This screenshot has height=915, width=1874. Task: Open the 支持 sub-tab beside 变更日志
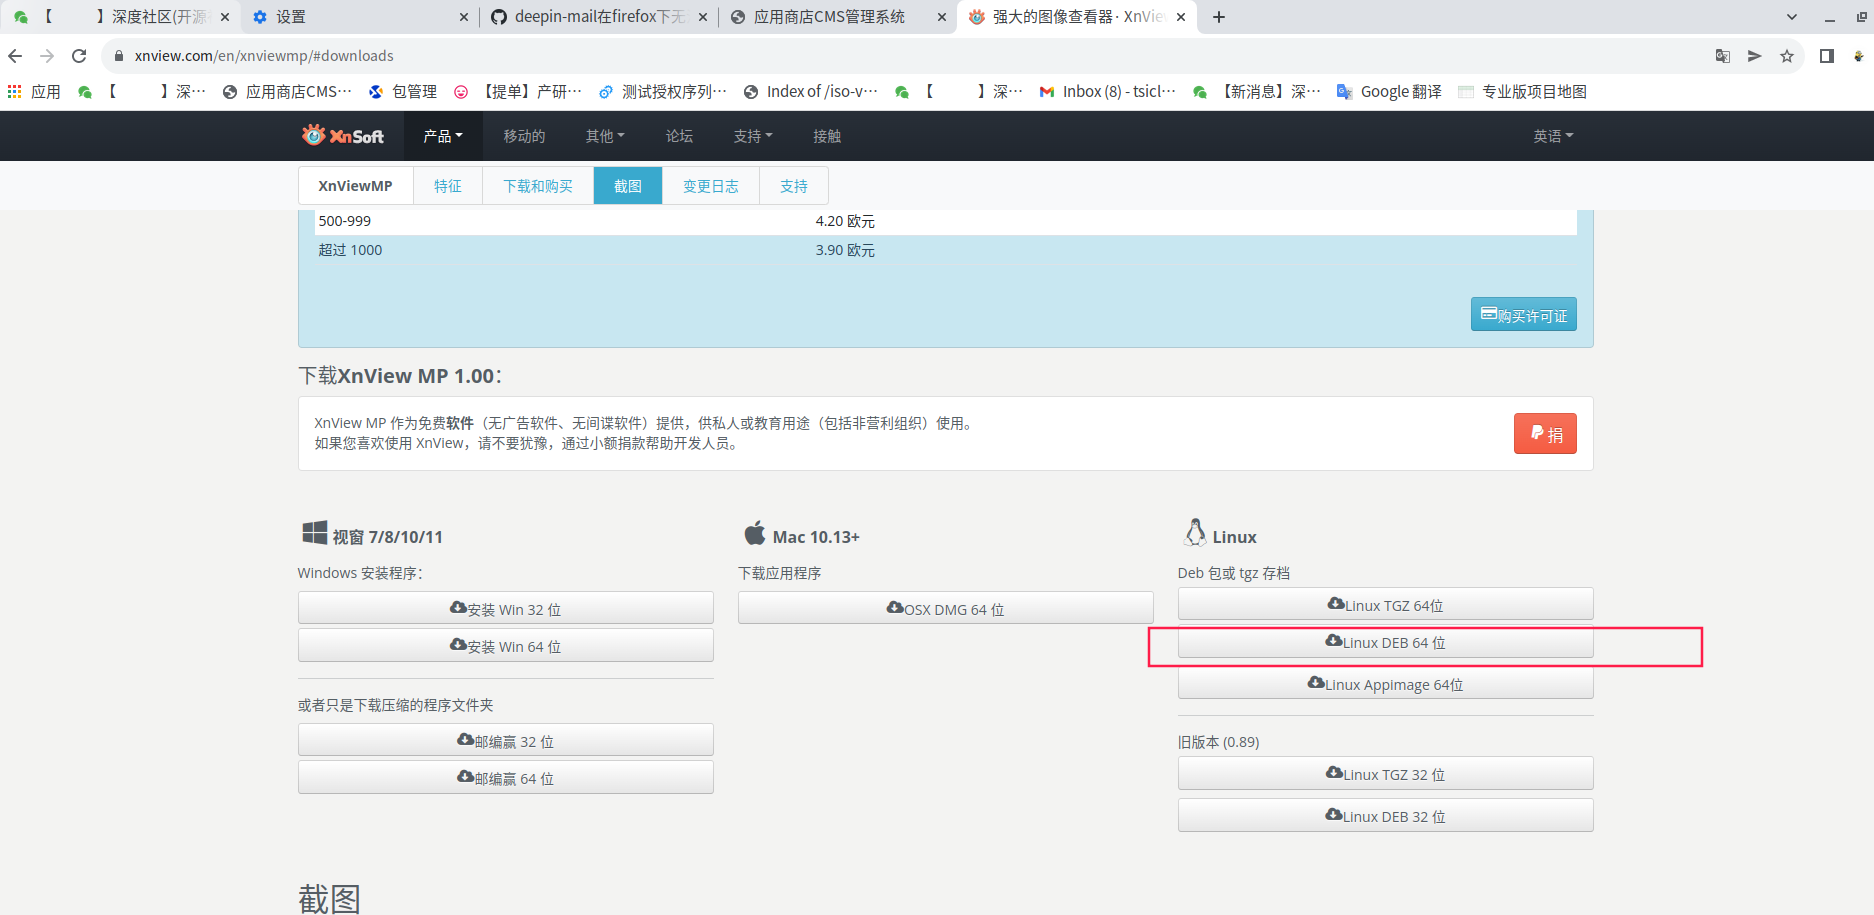(x=794, y=186)
